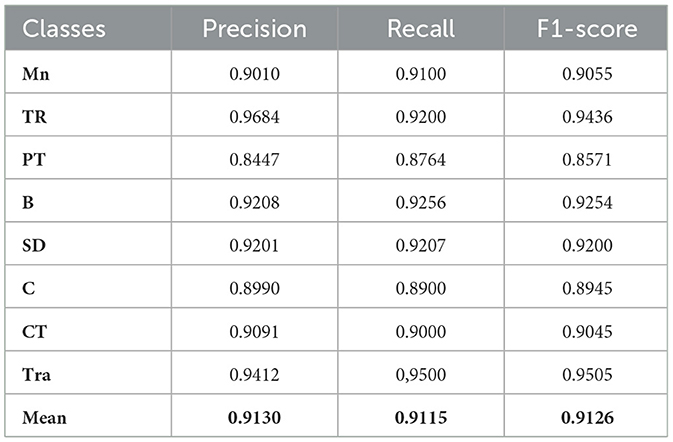Click precision value 0.8990 for C
The width and height of the screenshot is (673, 442).
pyautogui.click(x=255, y=288)
